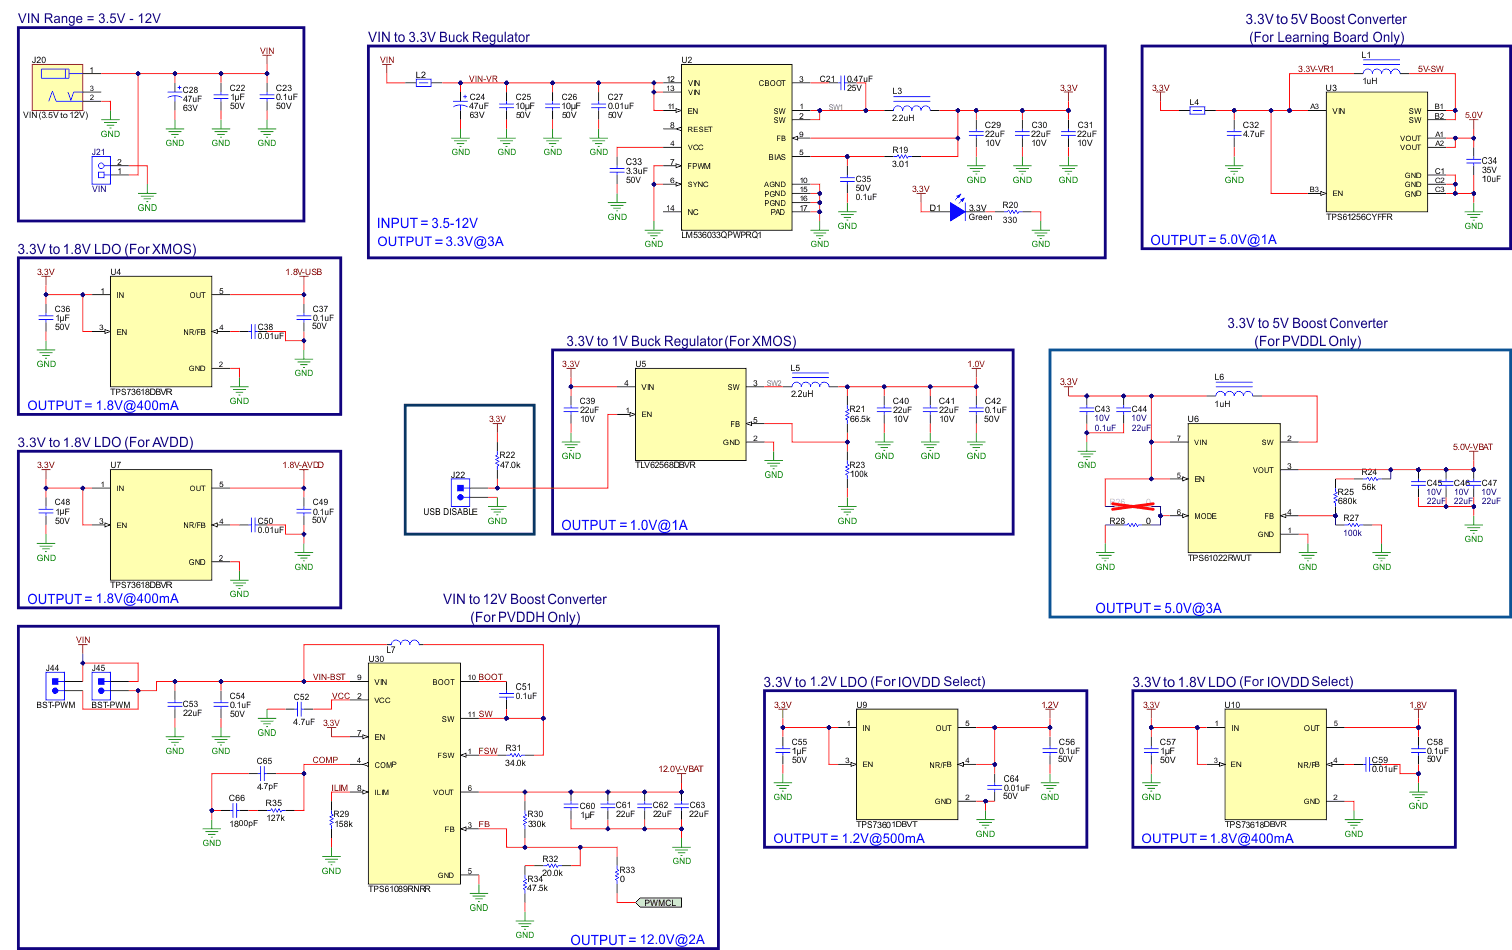Click the '5V-SW' net label
Screen dimensions: 1512x950
[x=1430, y=69]
